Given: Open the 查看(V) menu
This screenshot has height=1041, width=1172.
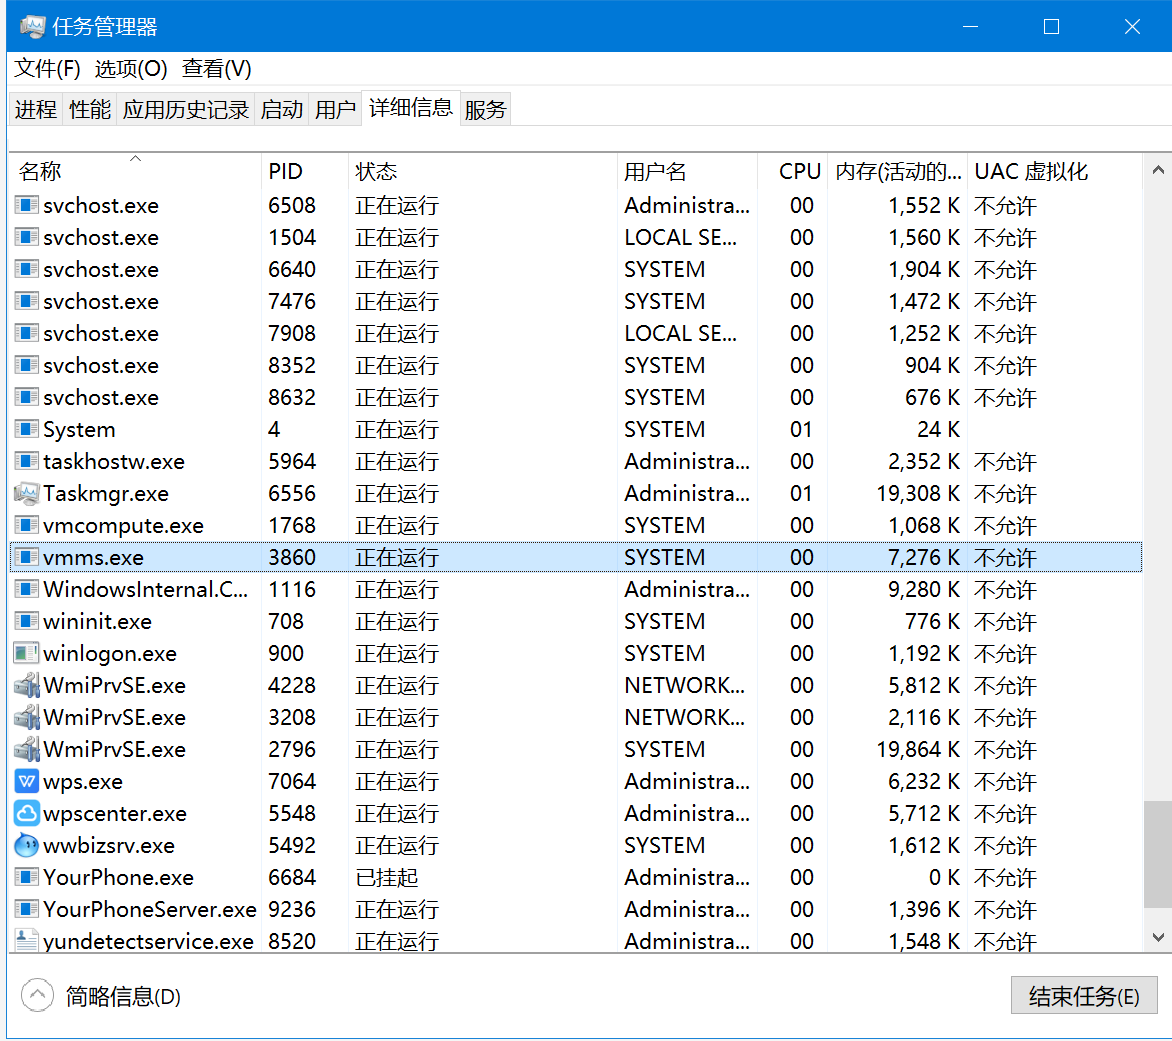Looking at the screenshot, I should coord(216,69).
